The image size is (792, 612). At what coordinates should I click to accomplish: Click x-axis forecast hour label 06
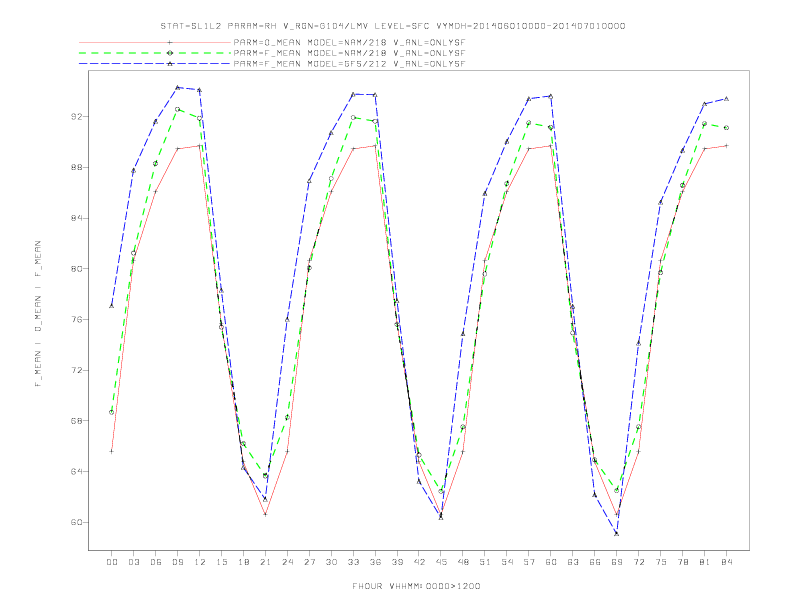click(156, 562)
